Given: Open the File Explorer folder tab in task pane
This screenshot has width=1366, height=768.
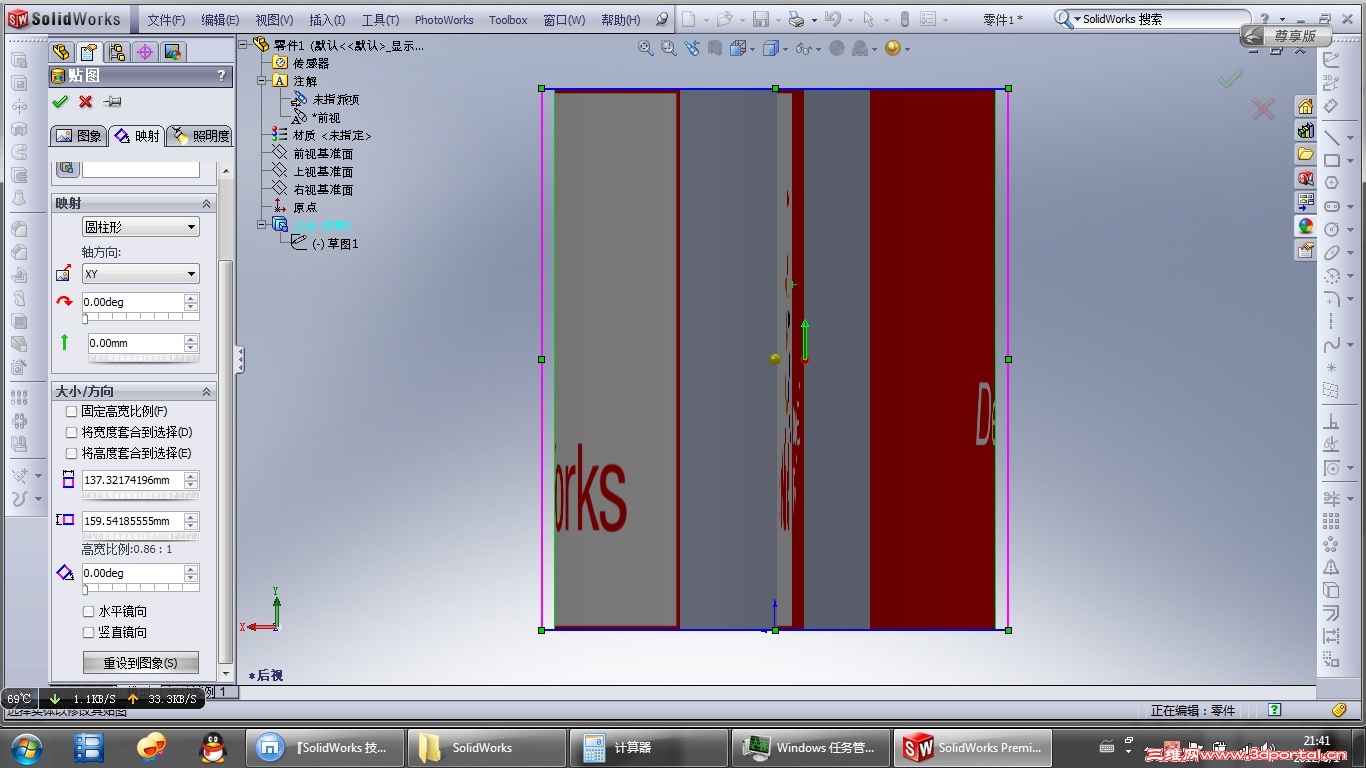Looking at the screenshot, I should coord(1305,154).
